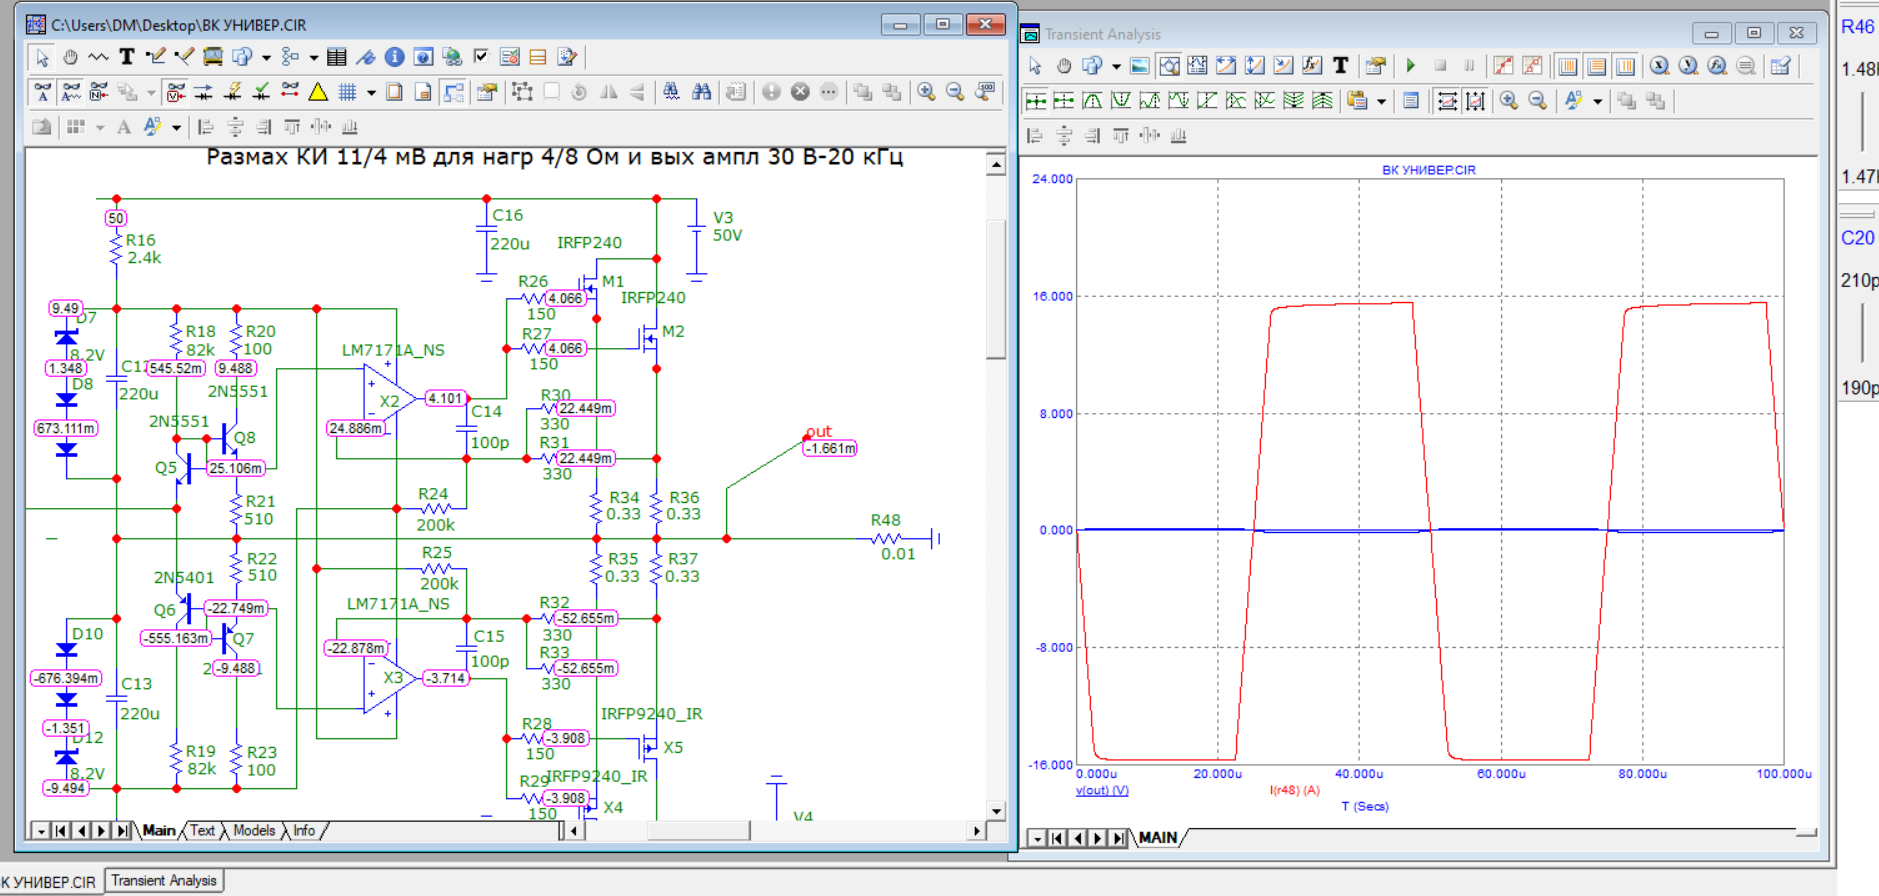Expand dropdown beside clipboard icon in analysis toolbar
Image resolution: width=1879 pixels, height=896 pixels.
1382,102
